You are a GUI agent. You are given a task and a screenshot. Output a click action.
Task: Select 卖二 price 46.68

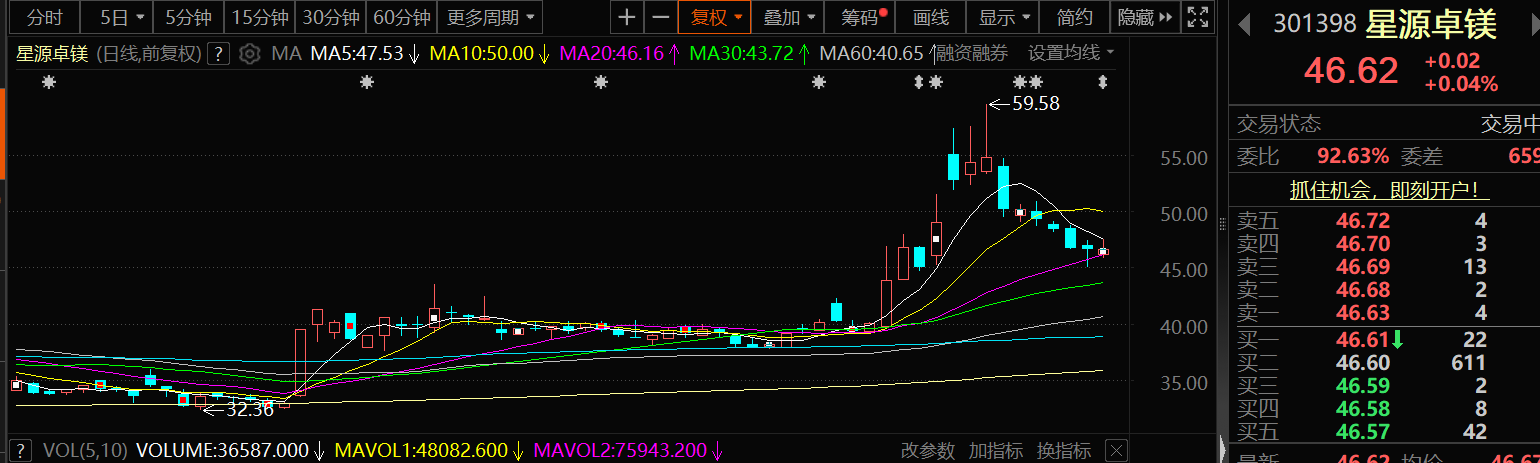click(1363, 290)
